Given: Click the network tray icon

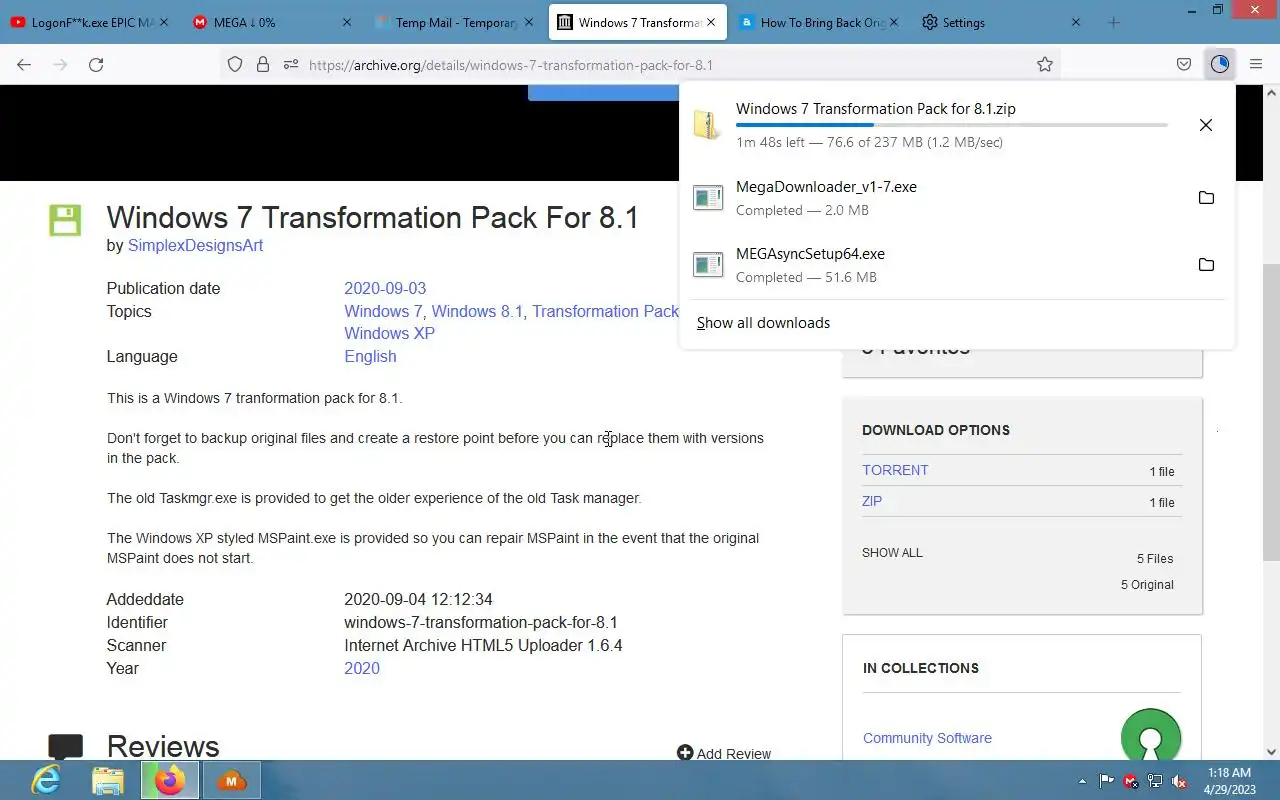Looking at the screenshot, I should coord(1155,781).
